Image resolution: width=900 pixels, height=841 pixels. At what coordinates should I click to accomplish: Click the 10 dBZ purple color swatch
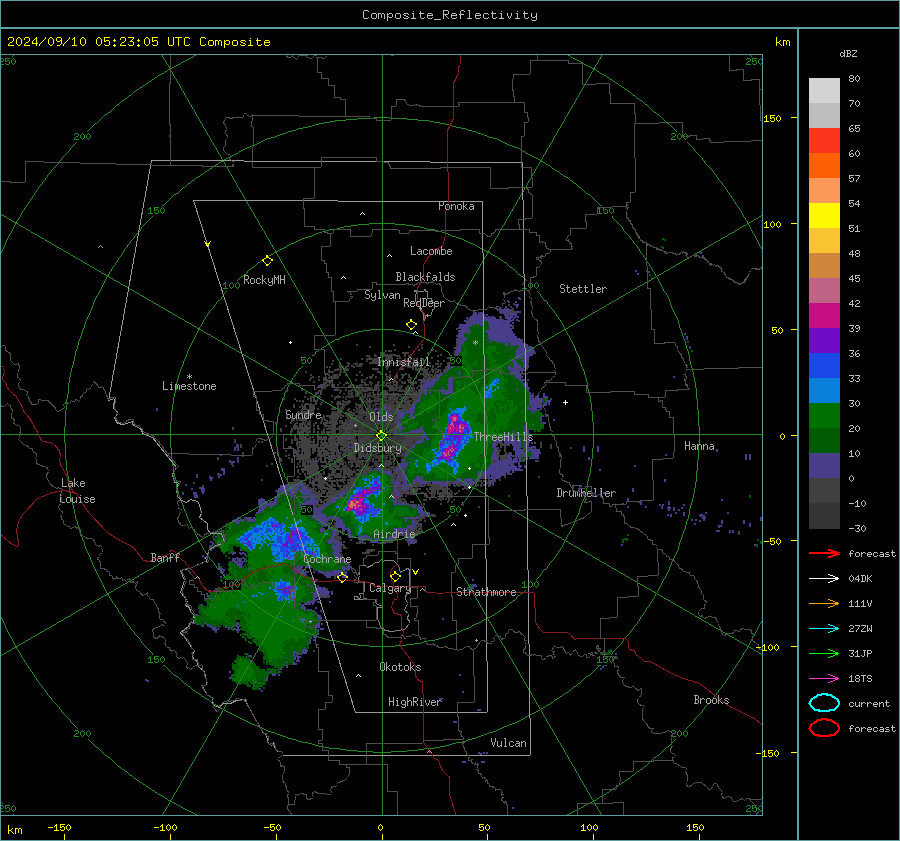[824, 465]
